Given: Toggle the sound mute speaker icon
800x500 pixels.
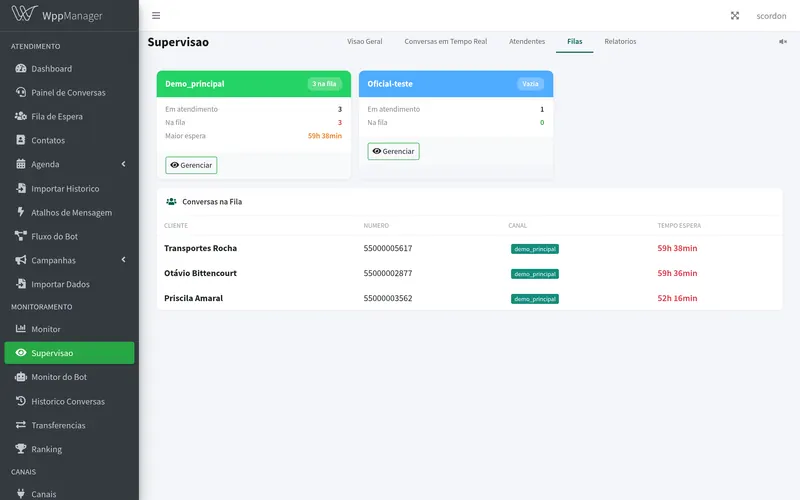Looking at the screenshot, I should pyautogui.click(x=783, y=42).
